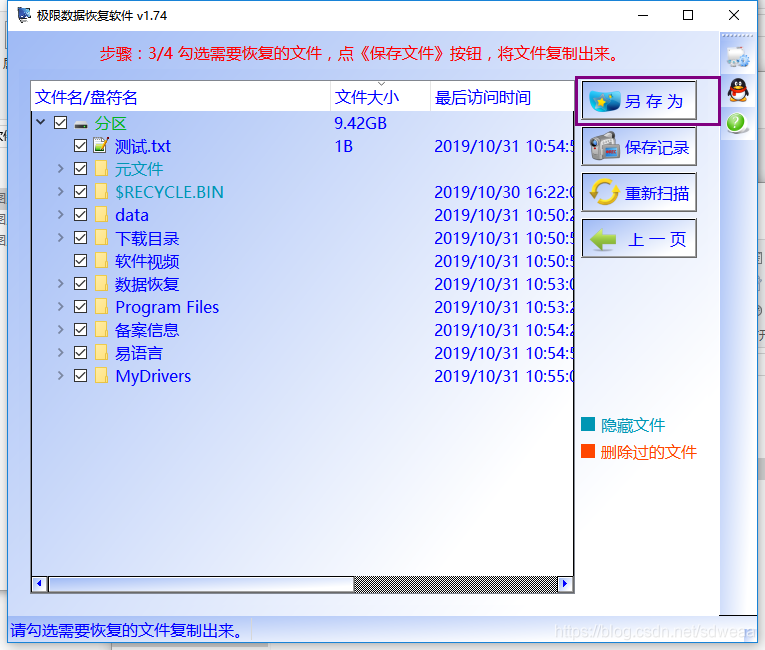Click the folder icon of 软件视频
This screenshot has height=650, width=765.
(x=101, y=260)
